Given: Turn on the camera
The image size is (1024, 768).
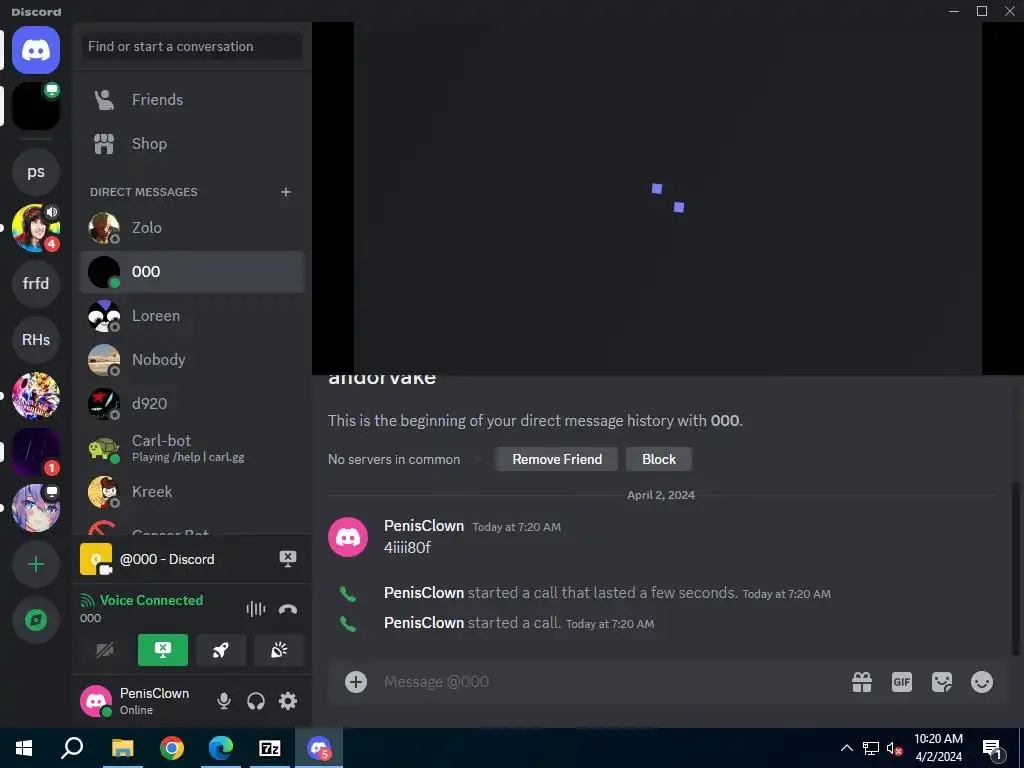Looking at the screenshot, I should coord(104,650).
